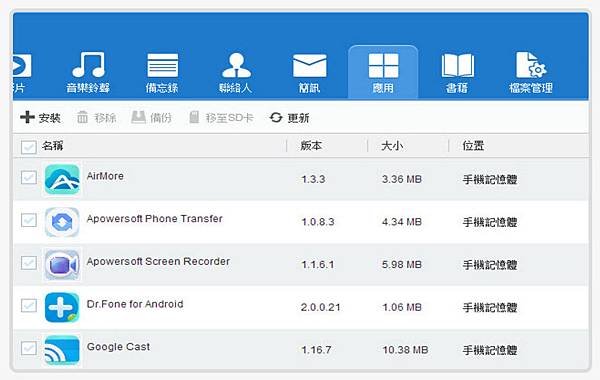This screenshot has width=600, height=380.
Task: Check the Apowersoft Phone Transfer checkbox
Action: 29,220
